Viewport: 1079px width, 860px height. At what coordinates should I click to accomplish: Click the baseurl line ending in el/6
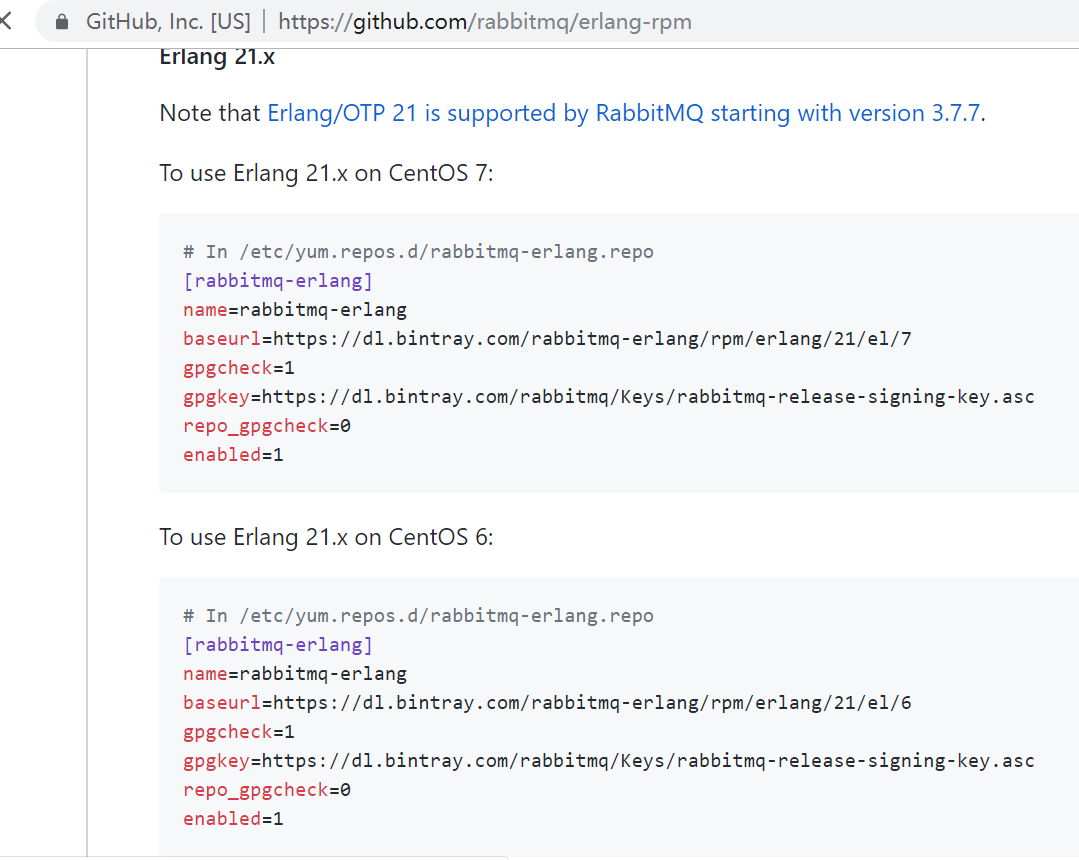click(547, 702)
